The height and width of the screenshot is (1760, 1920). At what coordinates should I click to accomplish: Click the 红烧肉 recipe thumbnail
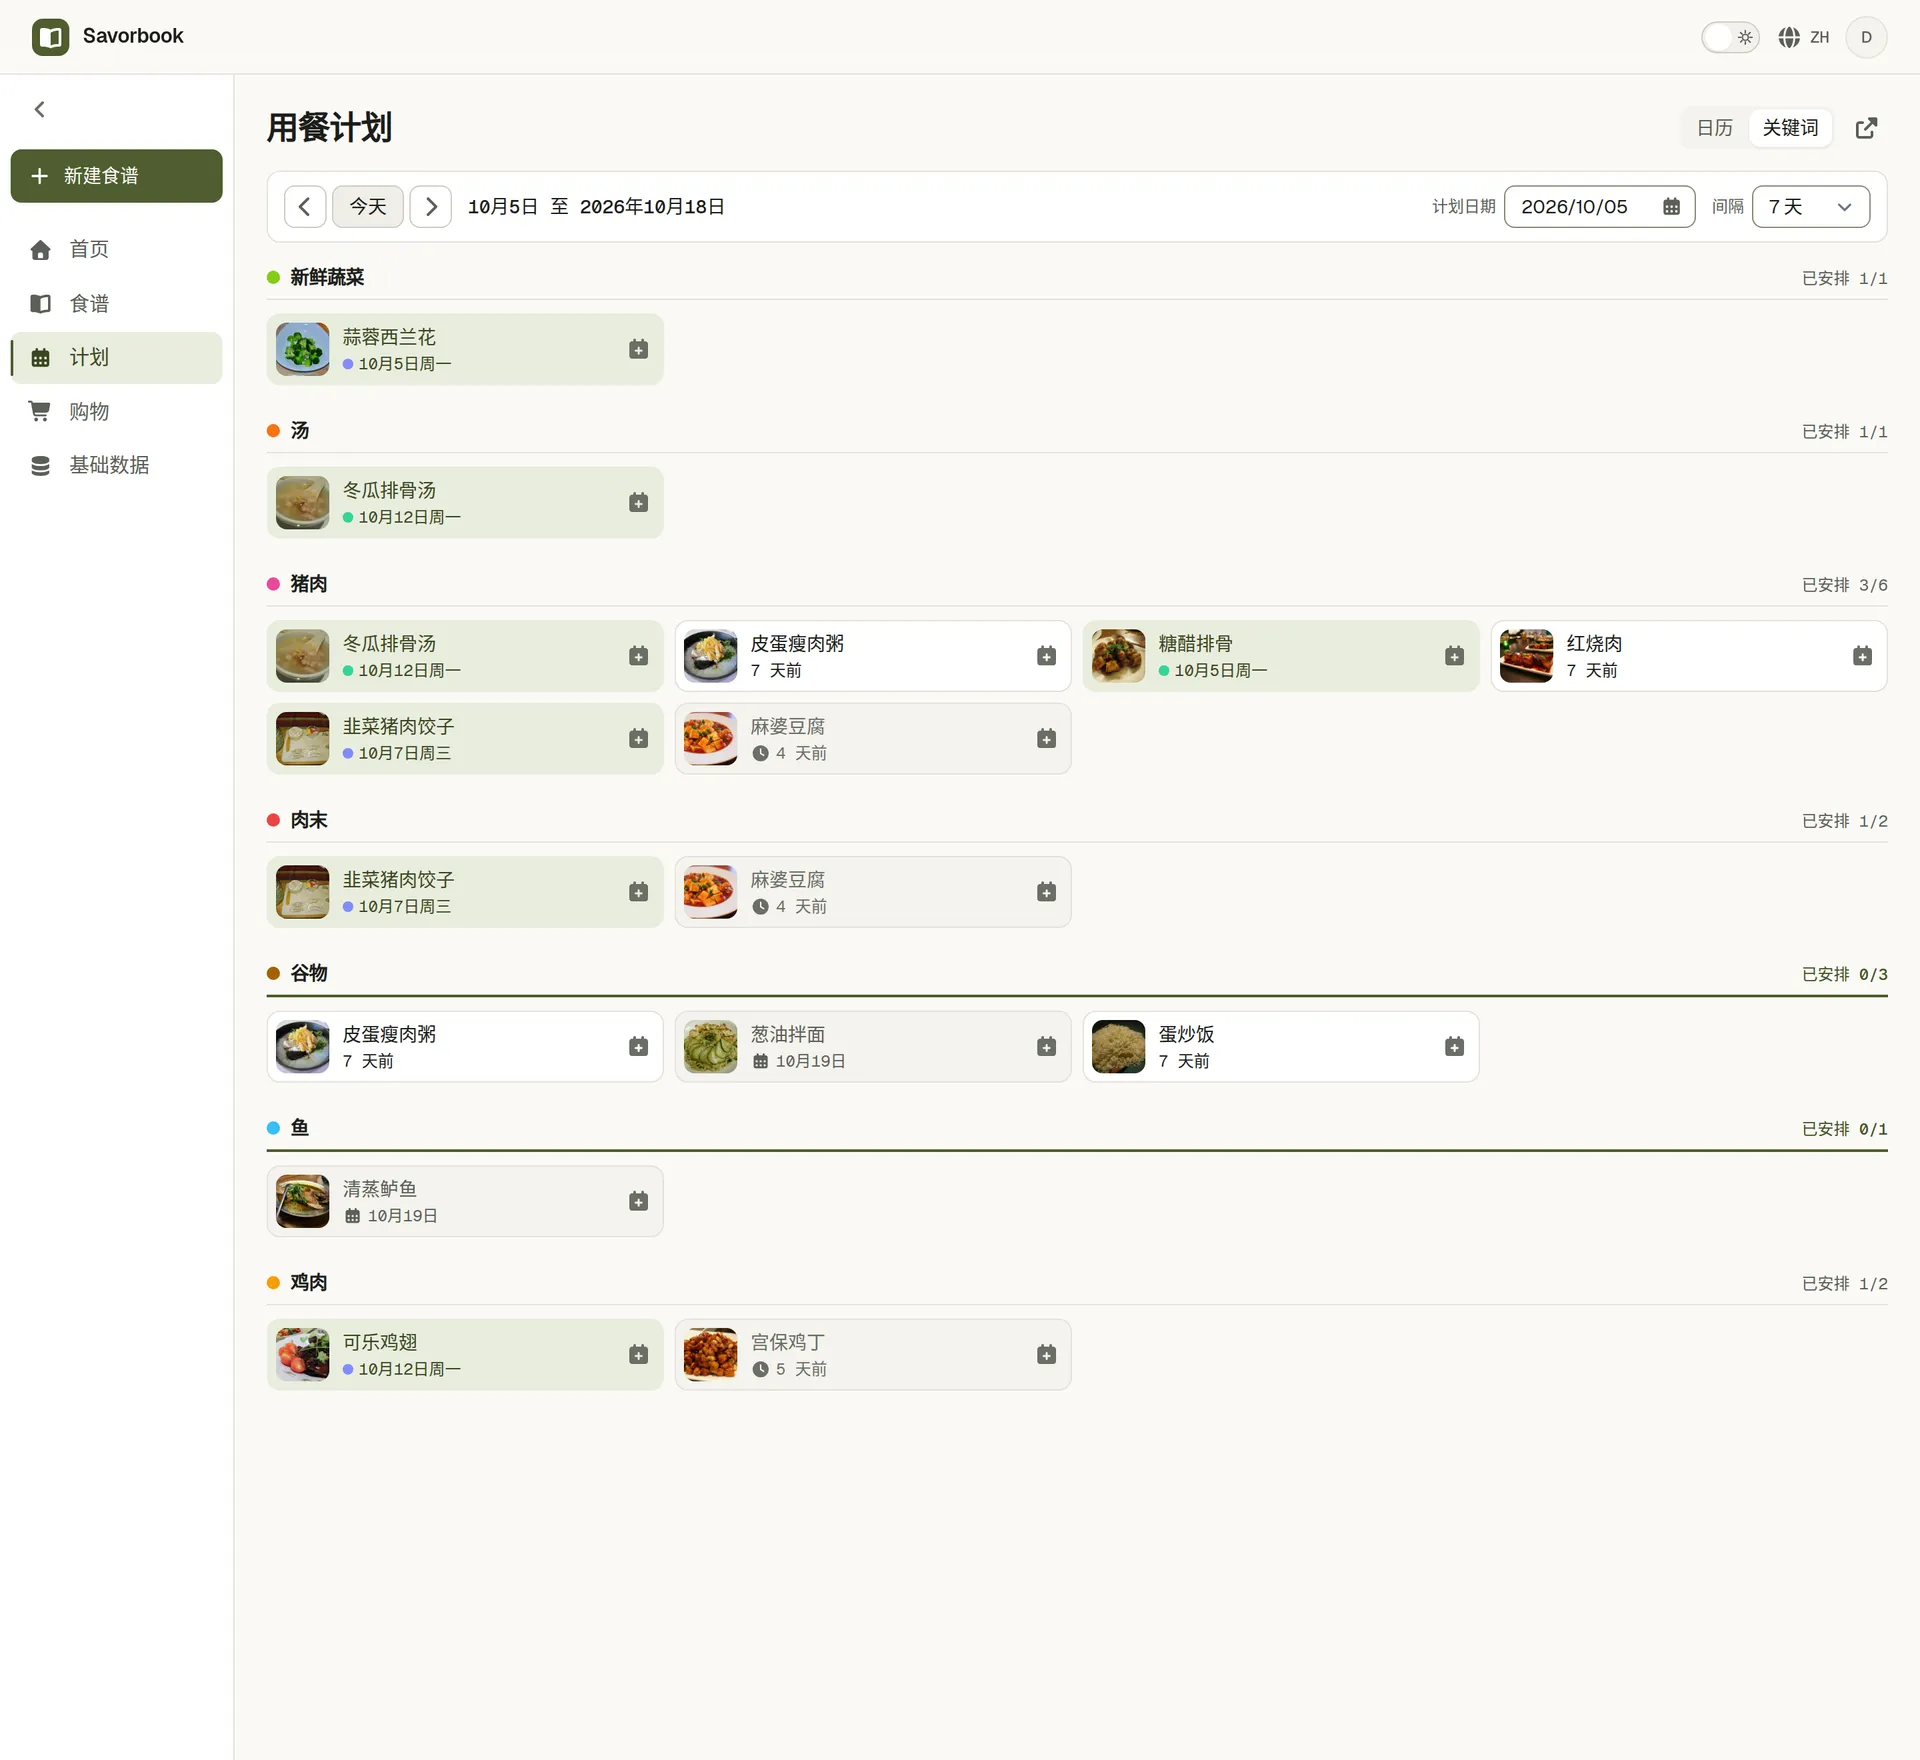(1526, 656)
